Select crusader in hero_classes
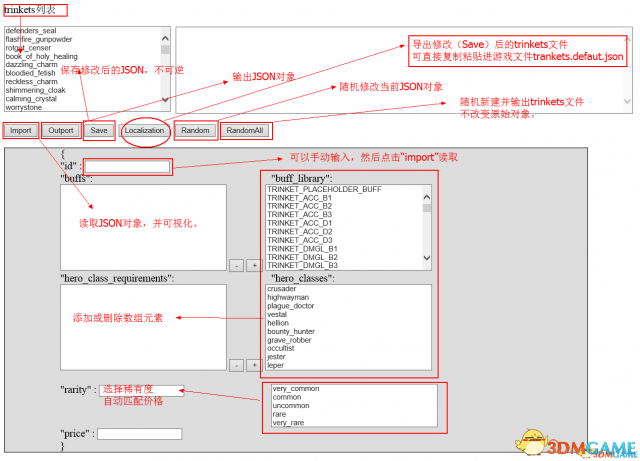Screen dimensions: 640x461 tap(282, 289)
